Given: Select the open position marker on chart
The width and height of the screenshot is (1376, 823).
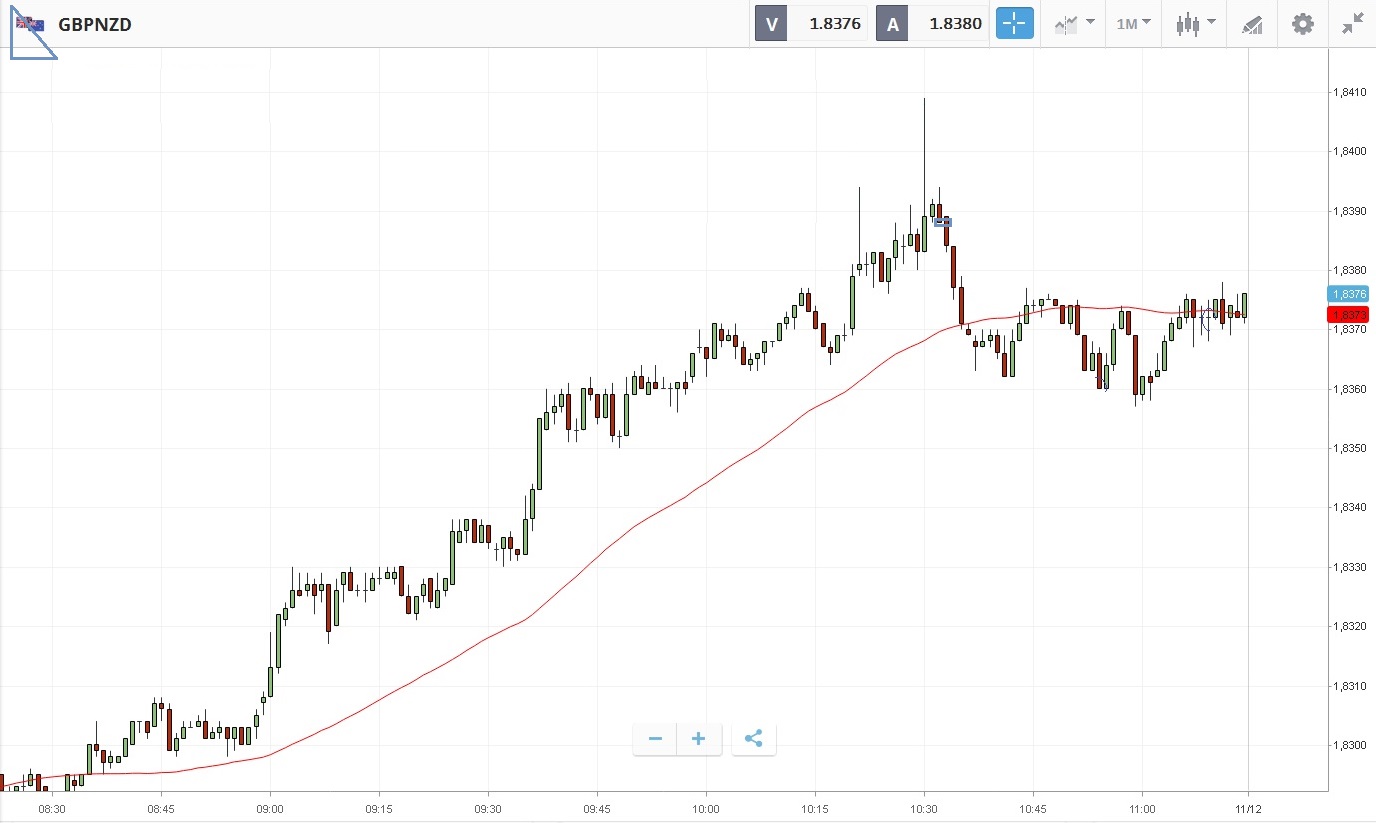Looking at the screenshot, I should point(942,222).
